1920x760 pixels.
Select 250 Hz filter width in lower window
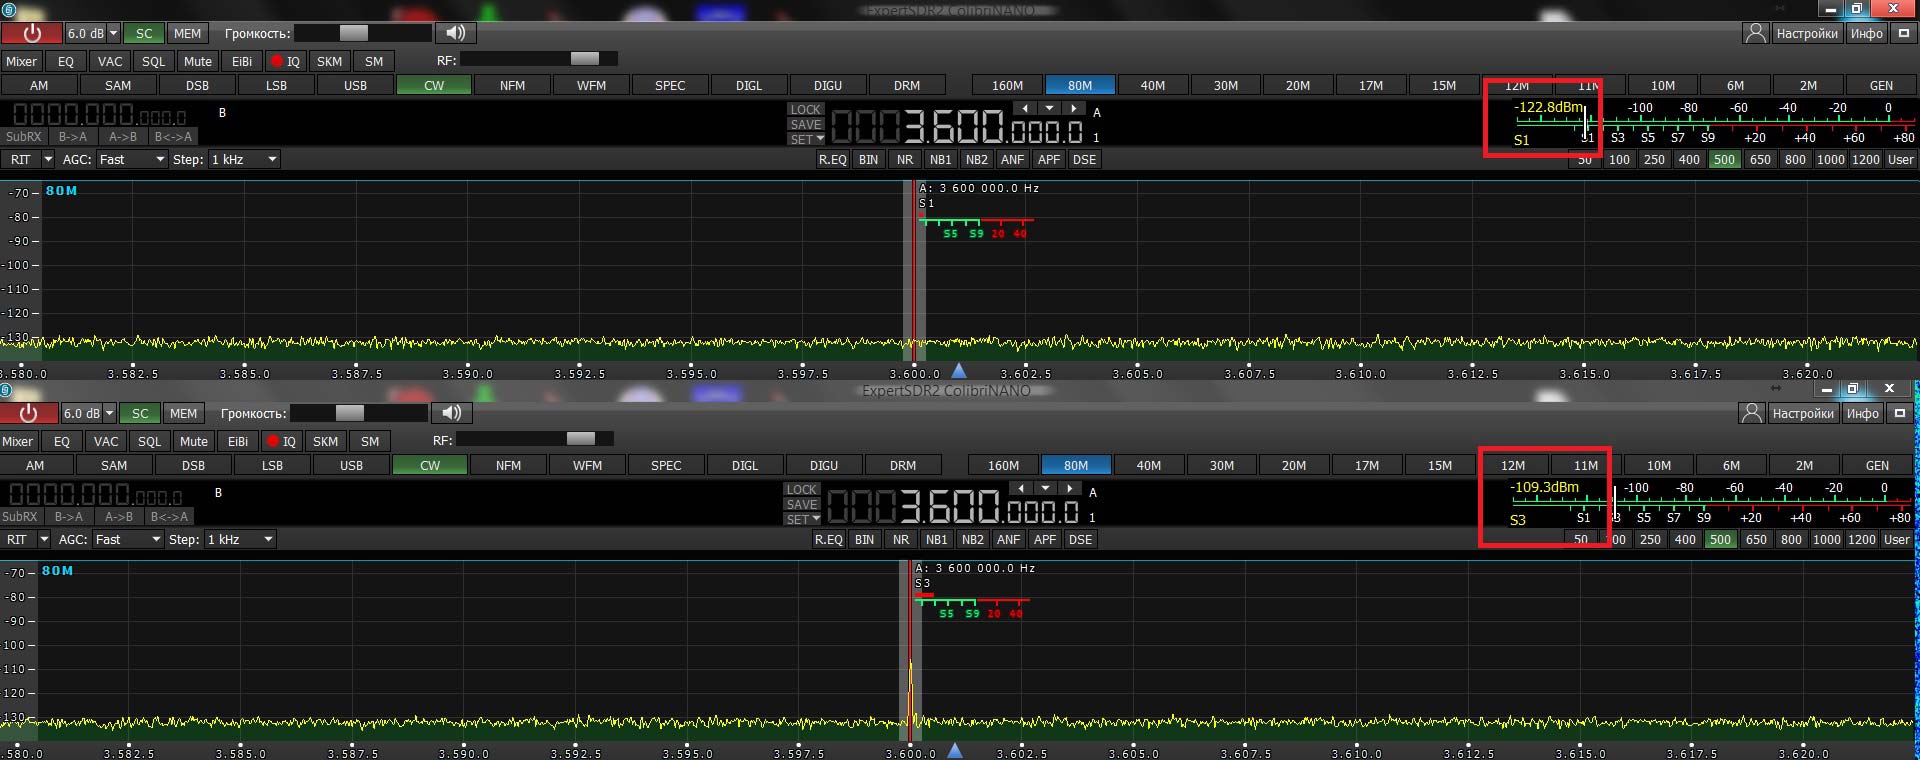point(1650,539)
